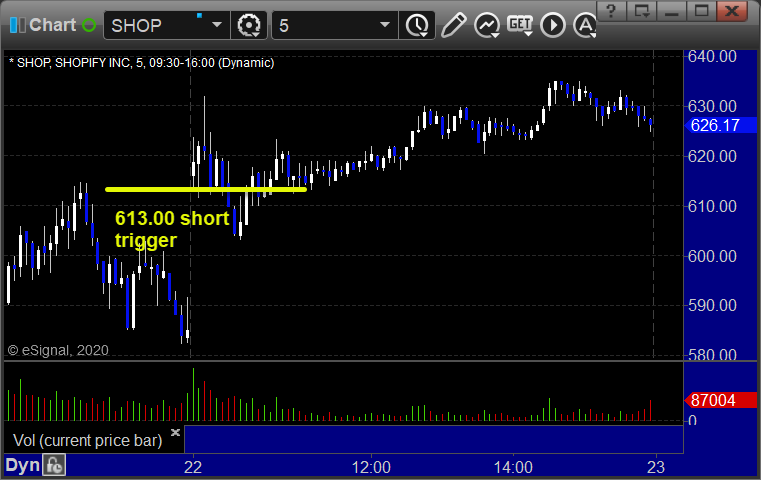Click the 12:00 time axis label

coord(371,467)
